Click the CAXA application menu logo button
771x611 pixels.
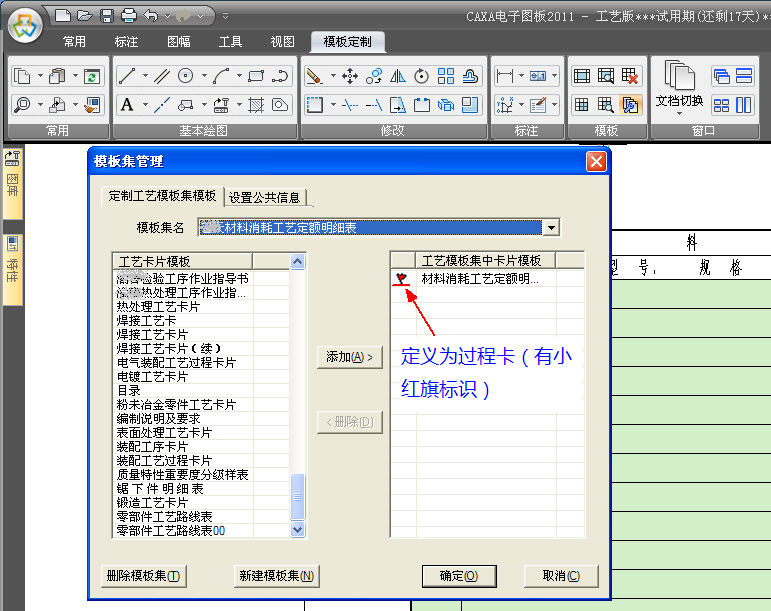[25, 25]
